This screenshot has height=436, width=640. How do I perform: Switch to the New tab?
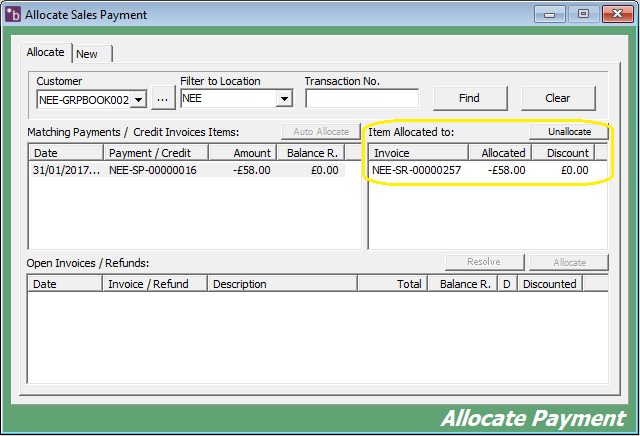click(x=92, y=54)
